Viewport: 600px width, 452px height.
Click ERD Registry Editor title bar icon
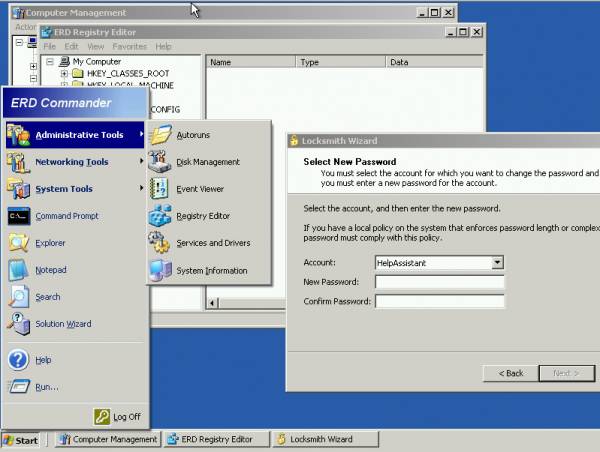[x=46, y=32]
